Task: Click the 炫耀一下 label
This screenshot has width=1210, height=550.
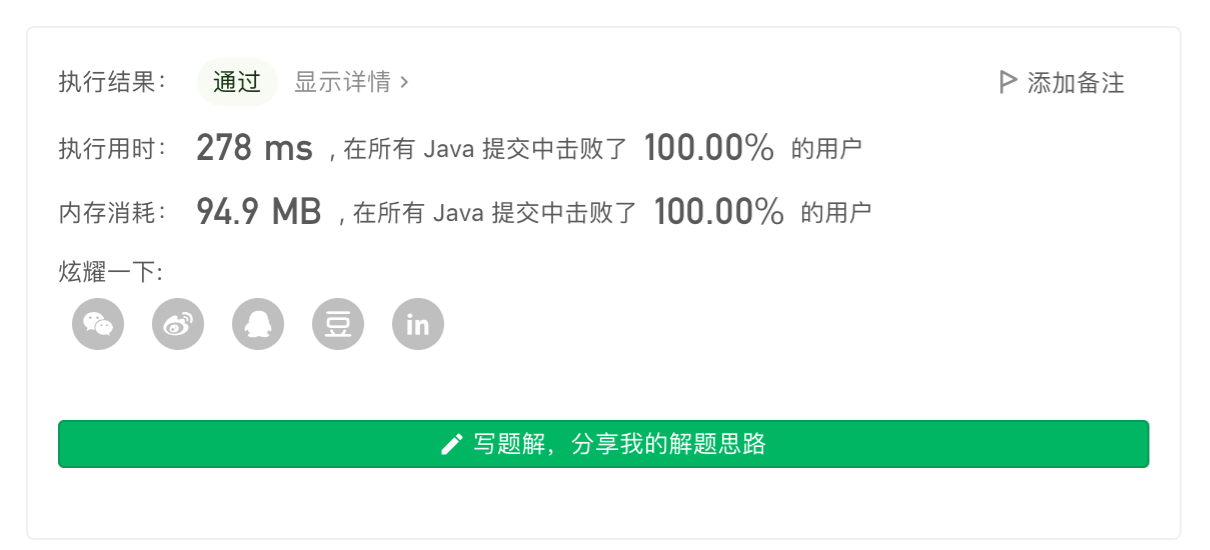Action: point(110,272)
